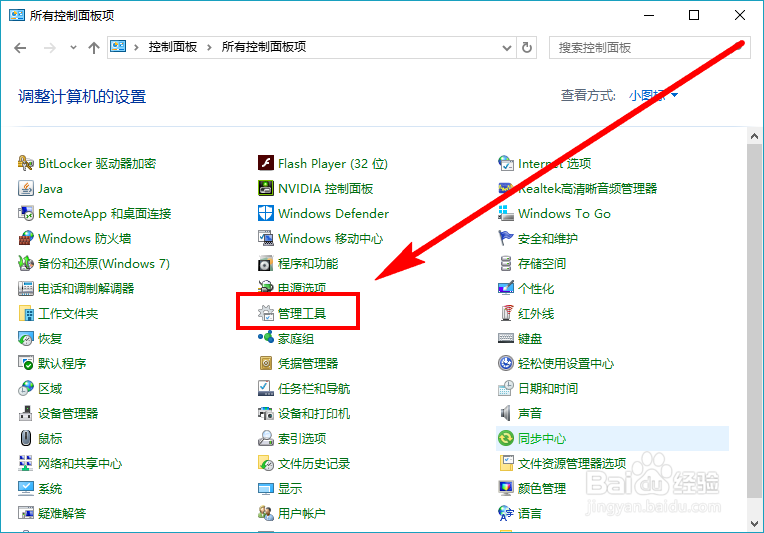764x533 pixels.
Task: Expand the chevron before 控制面板 breadcrumb
Action: 136,47
